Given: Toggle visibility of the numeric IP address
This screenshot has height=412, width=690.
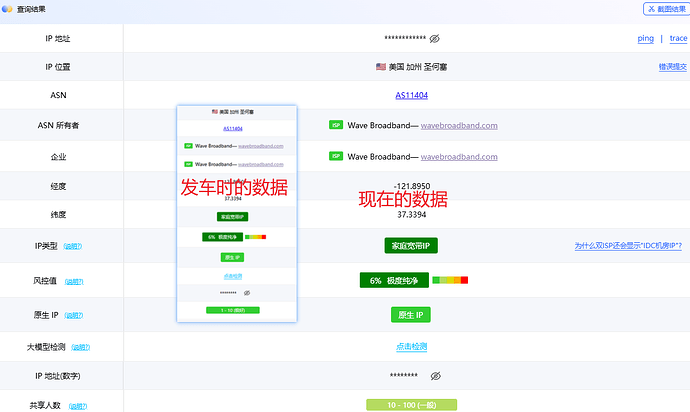Looking at the screenshot, I should coord(436,376).
